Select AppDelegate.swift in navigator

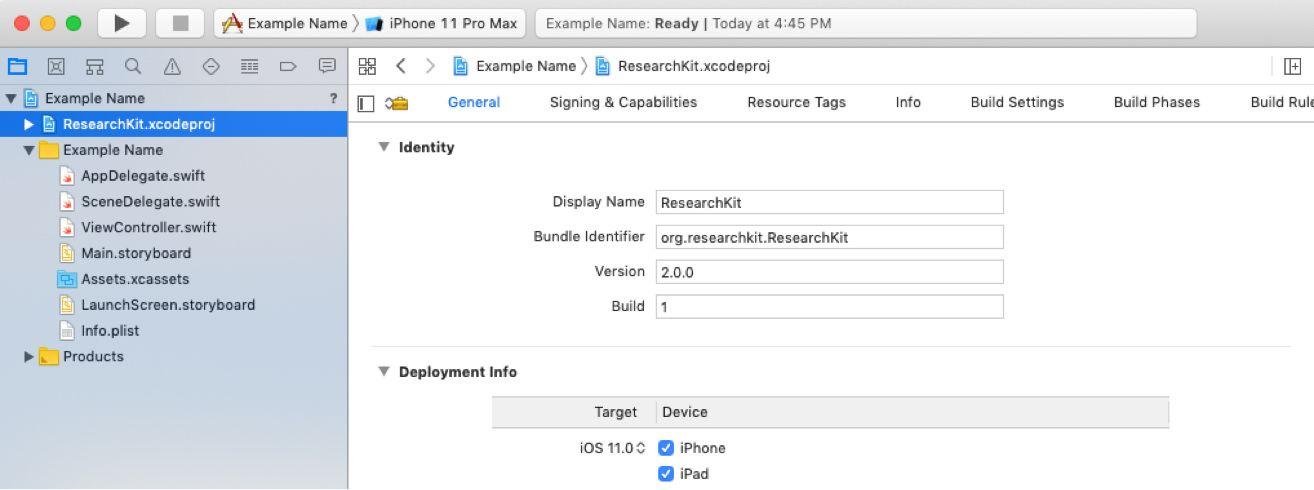tap(174, 176)
